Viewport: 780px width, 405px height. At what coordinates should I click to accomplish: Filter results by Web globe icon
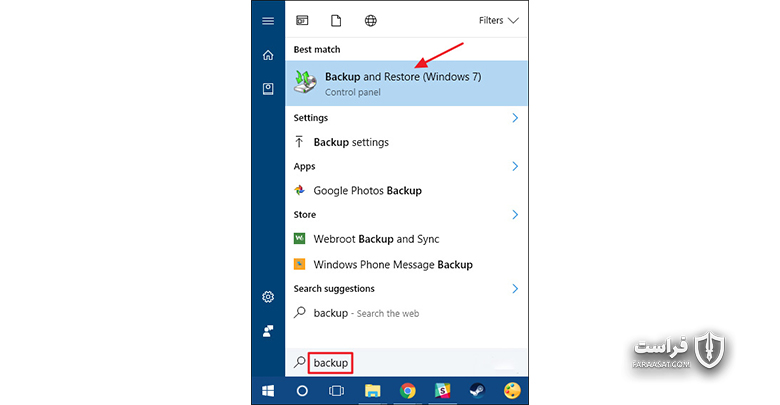[371, 20]
